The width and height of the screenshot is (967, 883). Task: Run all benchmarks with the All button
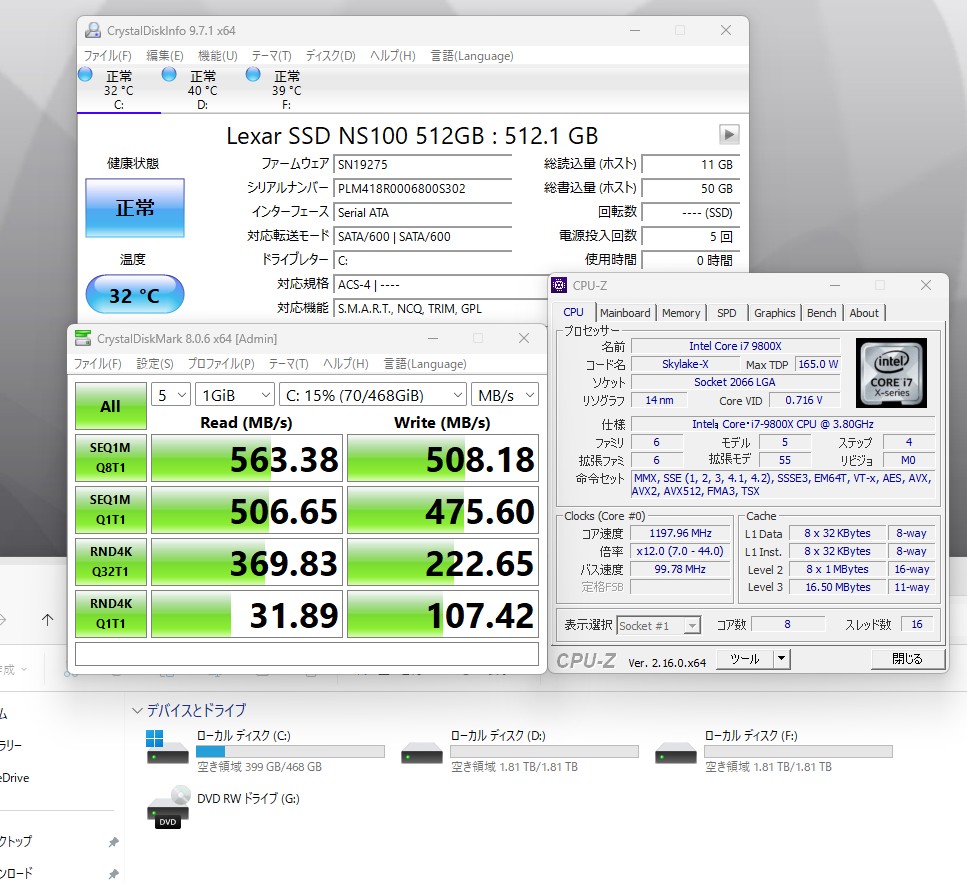coord(110,406)
